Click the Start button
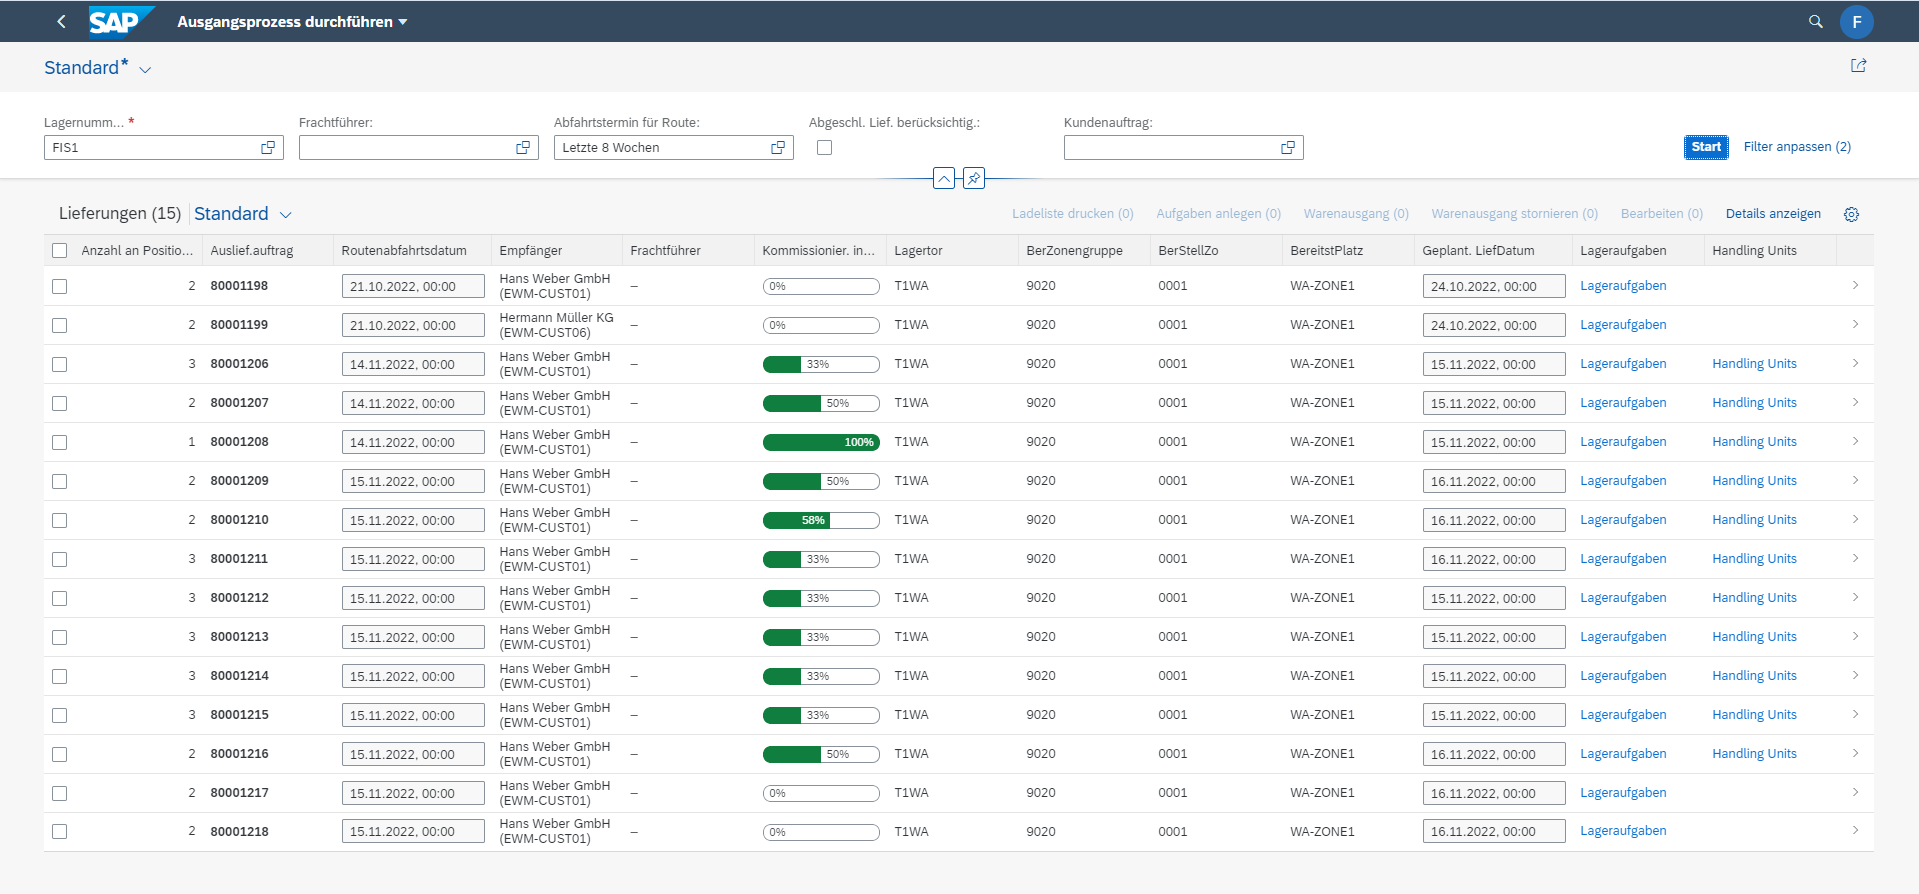1919x894 pixels. click(1706, 147)
